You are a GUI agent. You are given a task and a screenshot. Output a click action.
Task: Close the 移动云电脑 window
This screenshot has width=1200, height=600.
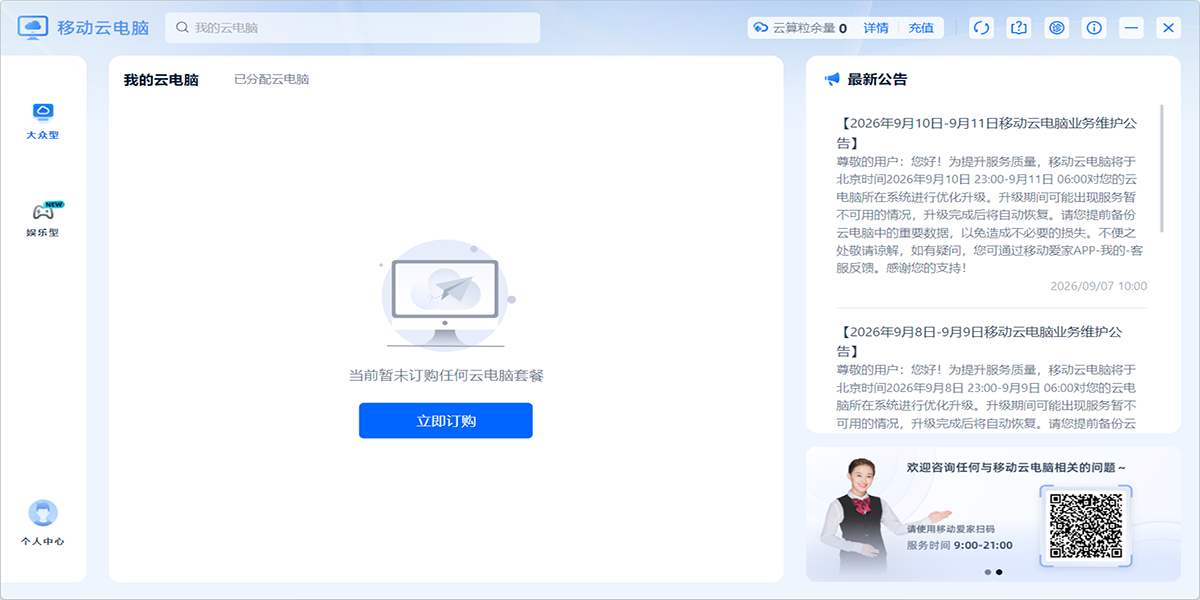(1168, 28)
